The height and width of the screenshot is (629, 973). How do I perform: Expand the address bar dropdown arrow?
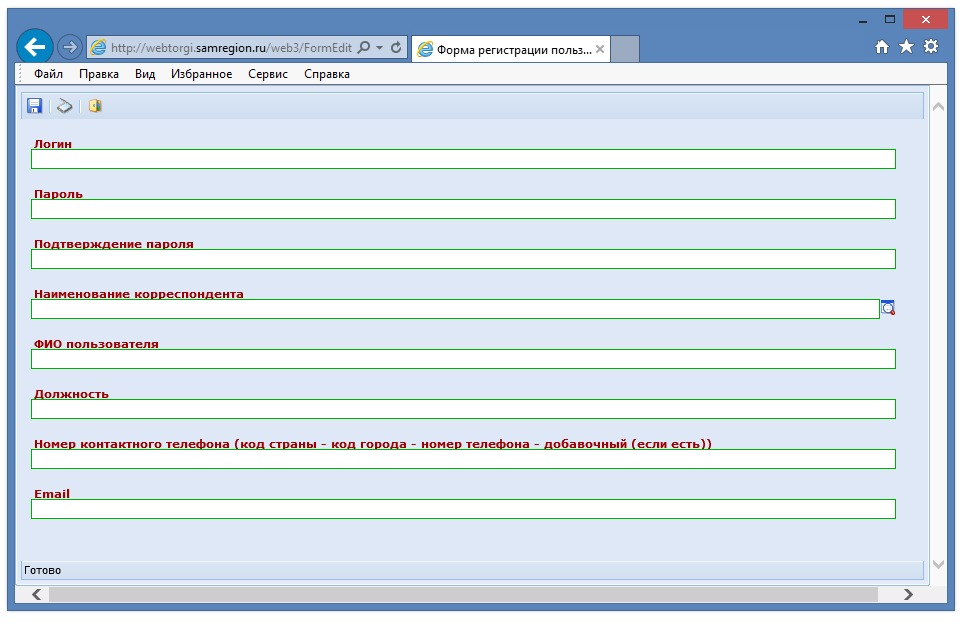[380, 48]
